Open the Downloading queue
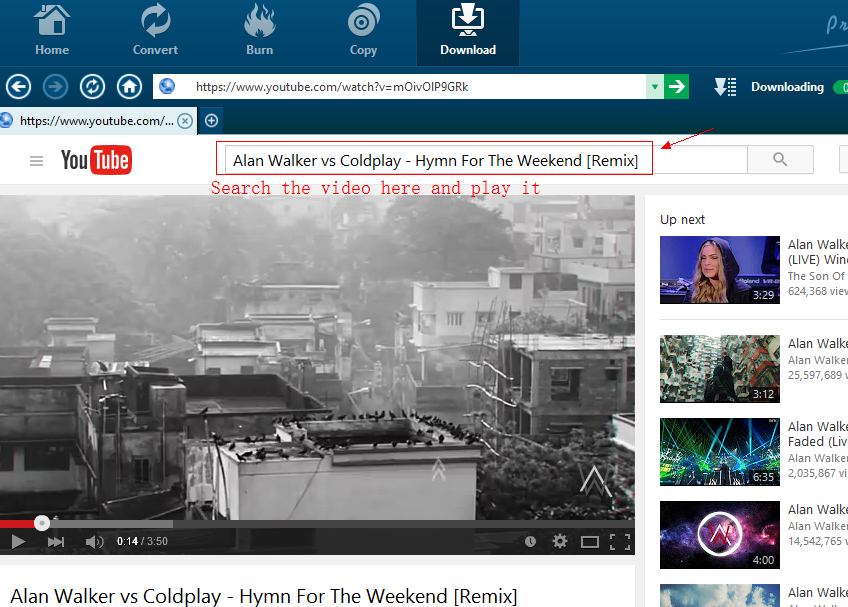The image size is (848, 607). (x=787, y=87)
